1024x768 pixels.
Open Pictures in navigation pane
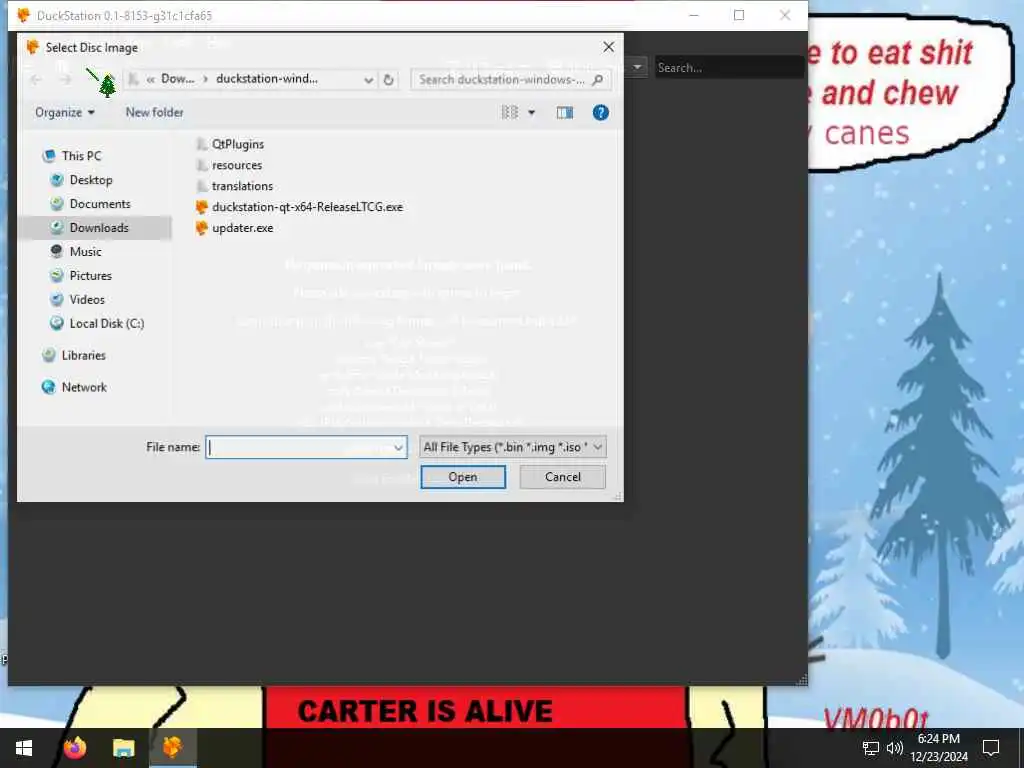tap(90, 276)
